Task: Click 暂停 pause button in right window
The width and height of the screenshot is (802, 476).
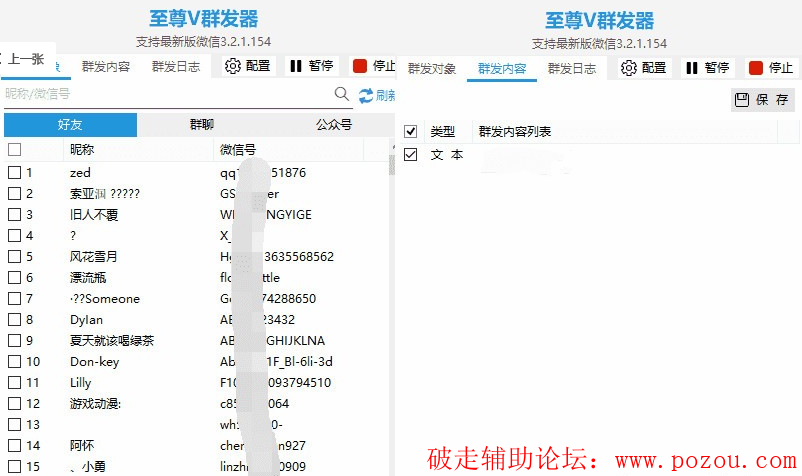Action: 708,68
